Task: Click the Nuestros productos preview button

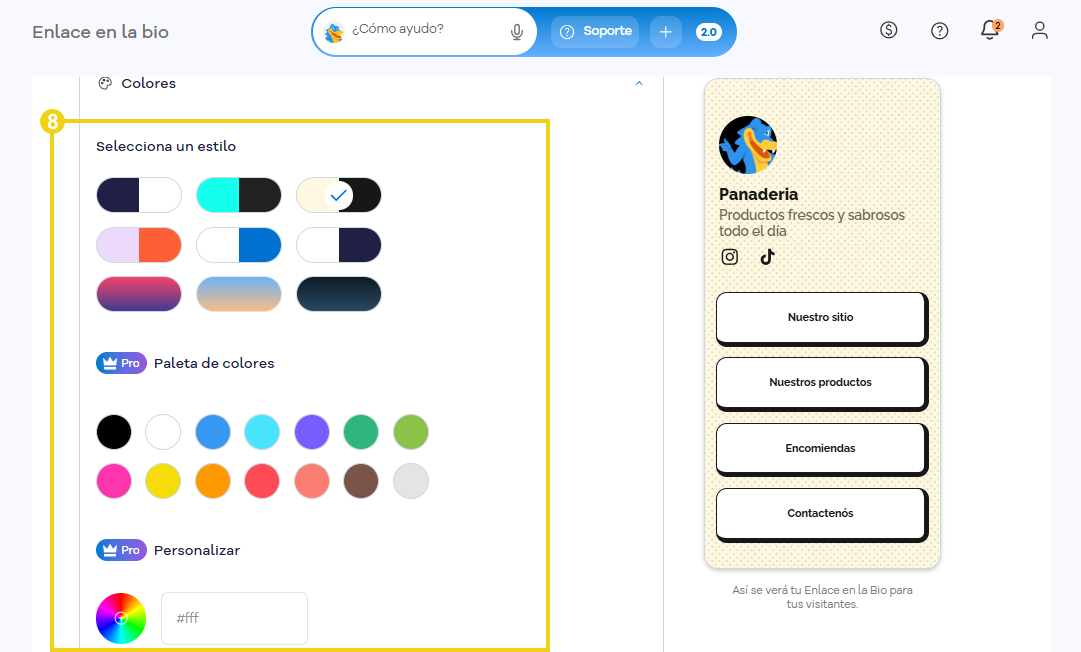Action: coord(822,383)
